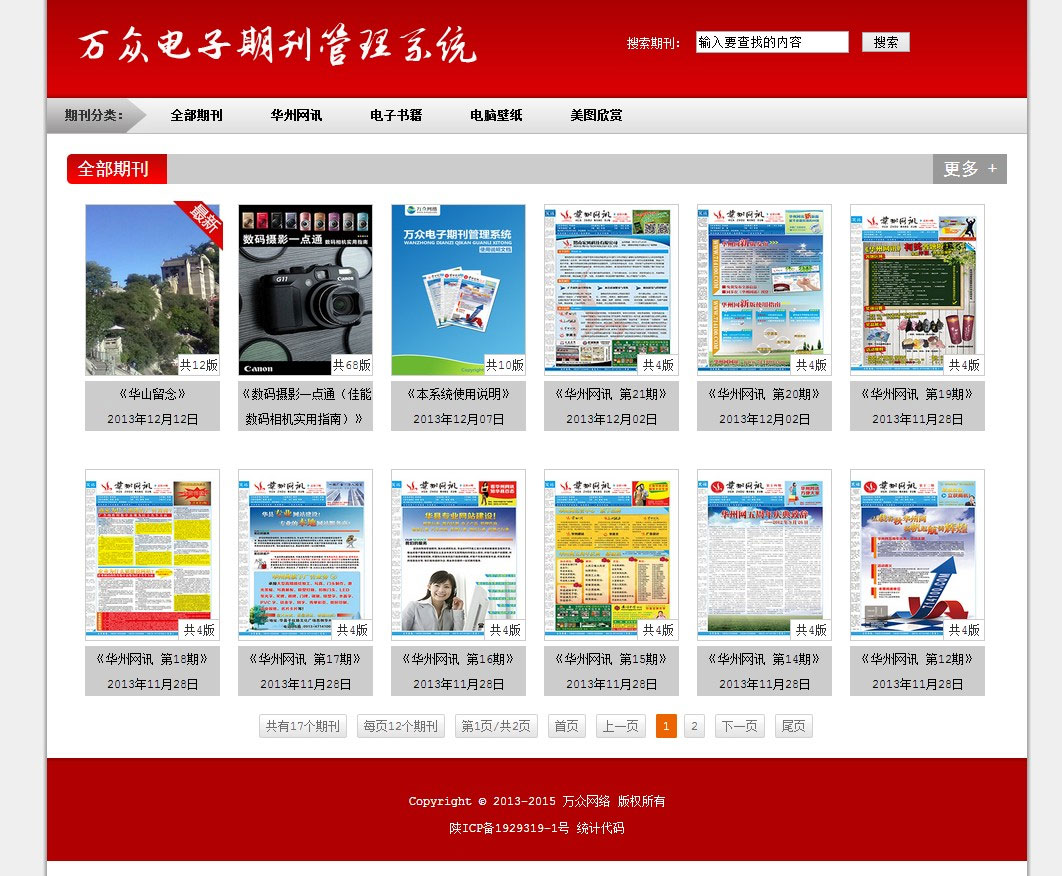Open 华州网讯 第12期 cover image
The height and width of the screenshot is (876, 1062).
pos(917,554)
